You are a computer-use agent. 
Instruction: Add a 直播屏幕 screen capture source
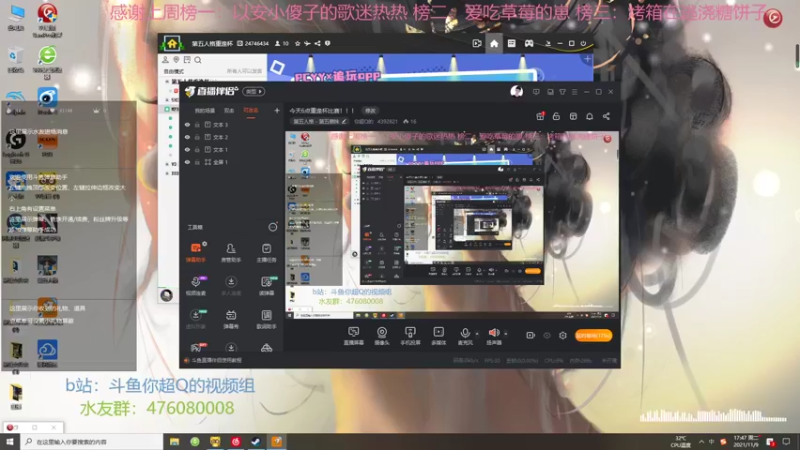[353, 336]
